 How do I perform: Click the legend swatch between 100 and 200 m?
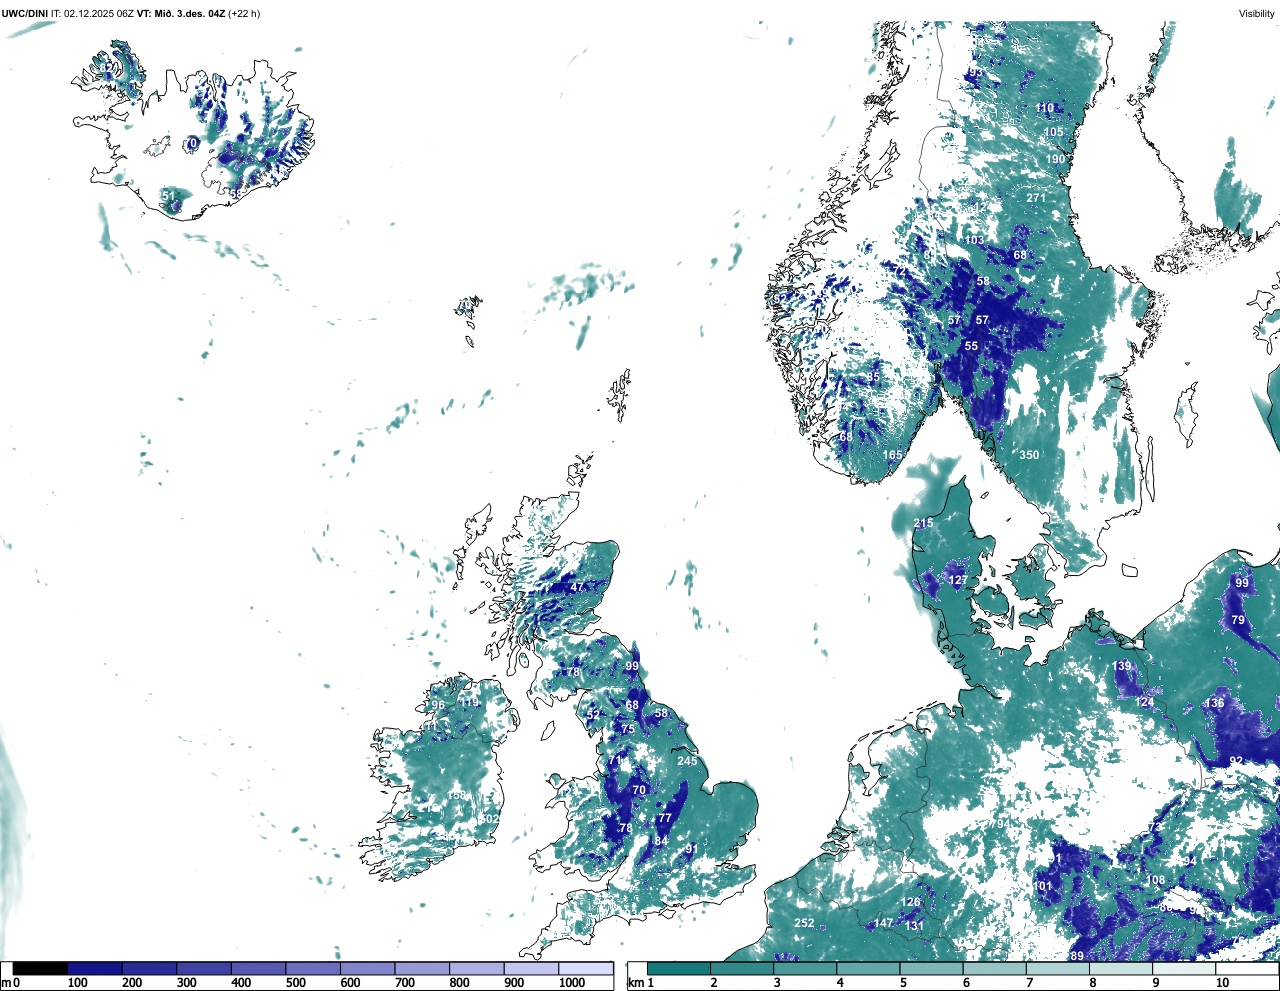95,968
